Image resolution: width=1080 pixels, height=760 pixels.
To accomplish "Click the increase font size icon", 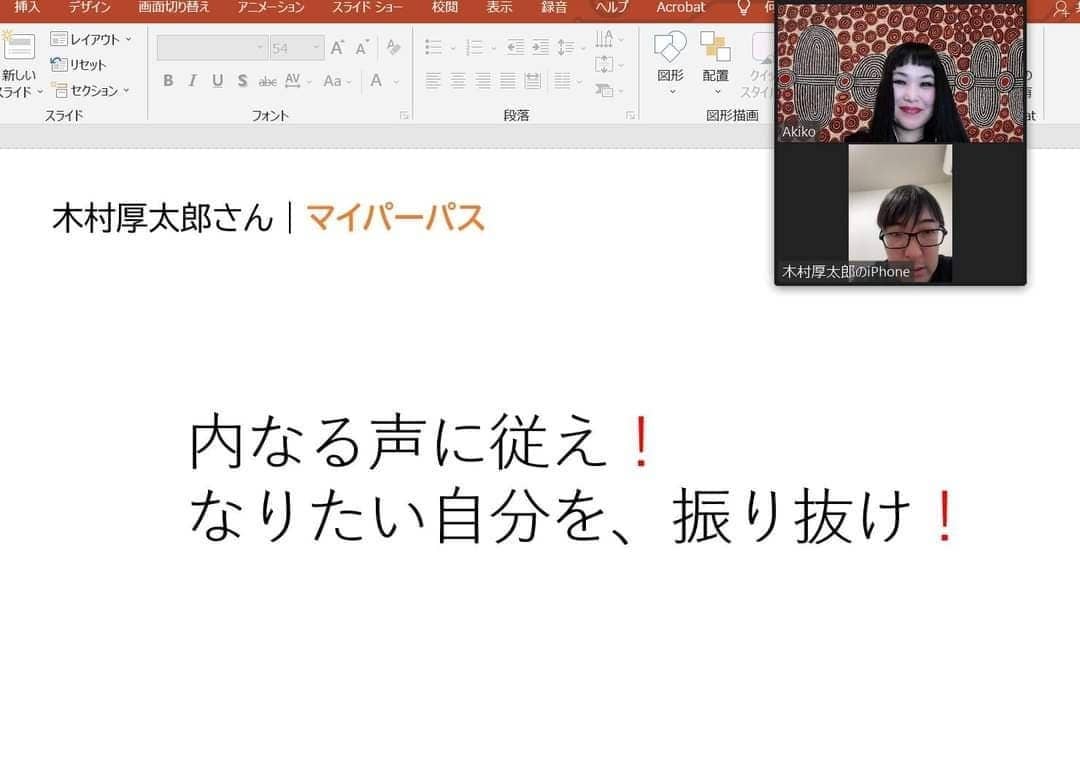I will 337,48.
